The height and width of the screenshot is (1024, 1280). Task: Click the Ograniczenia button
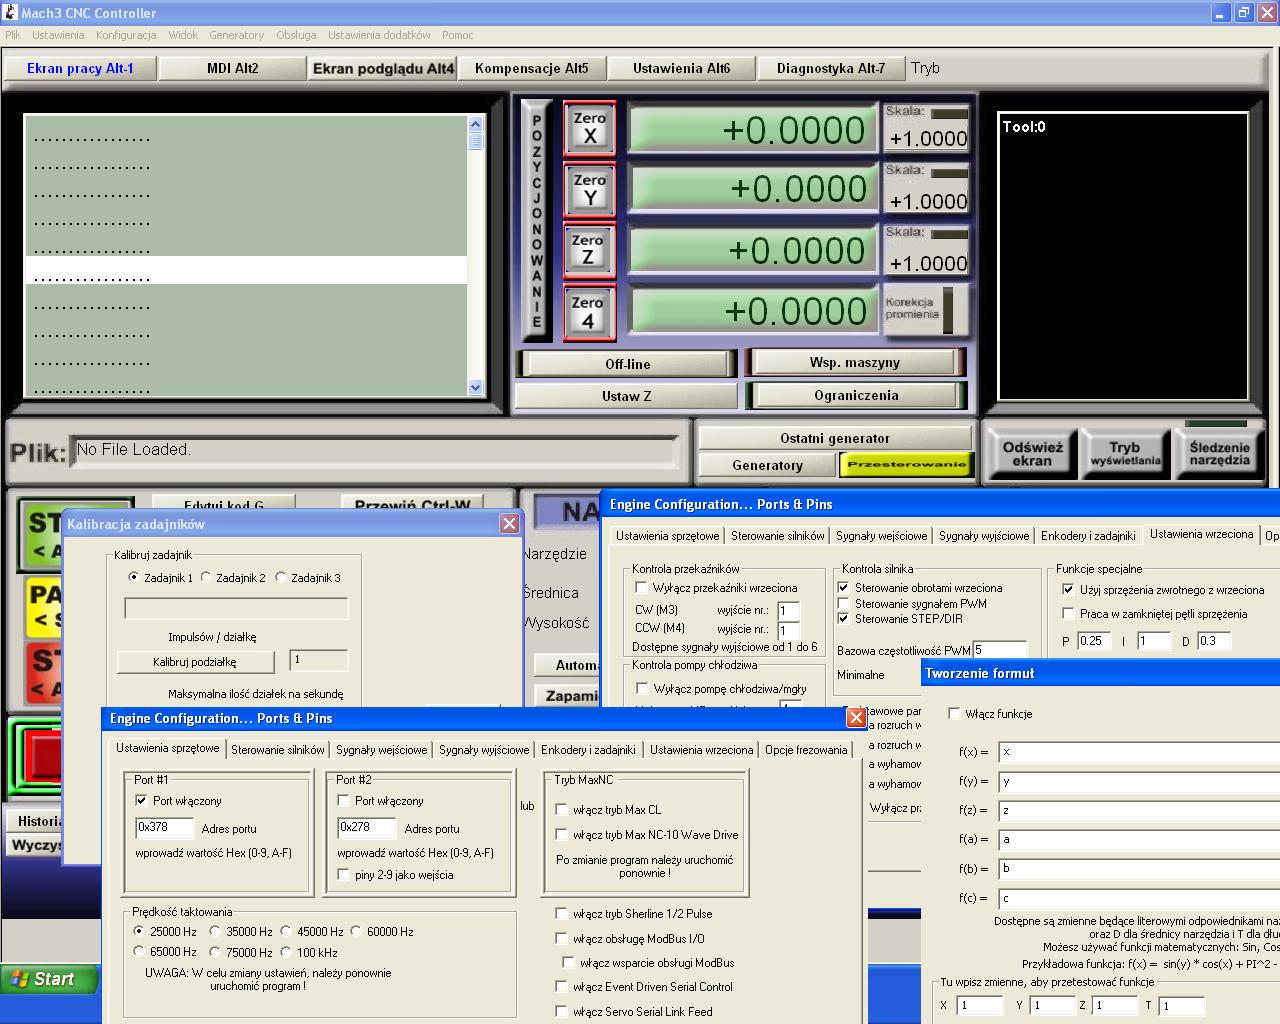[856, 395]
